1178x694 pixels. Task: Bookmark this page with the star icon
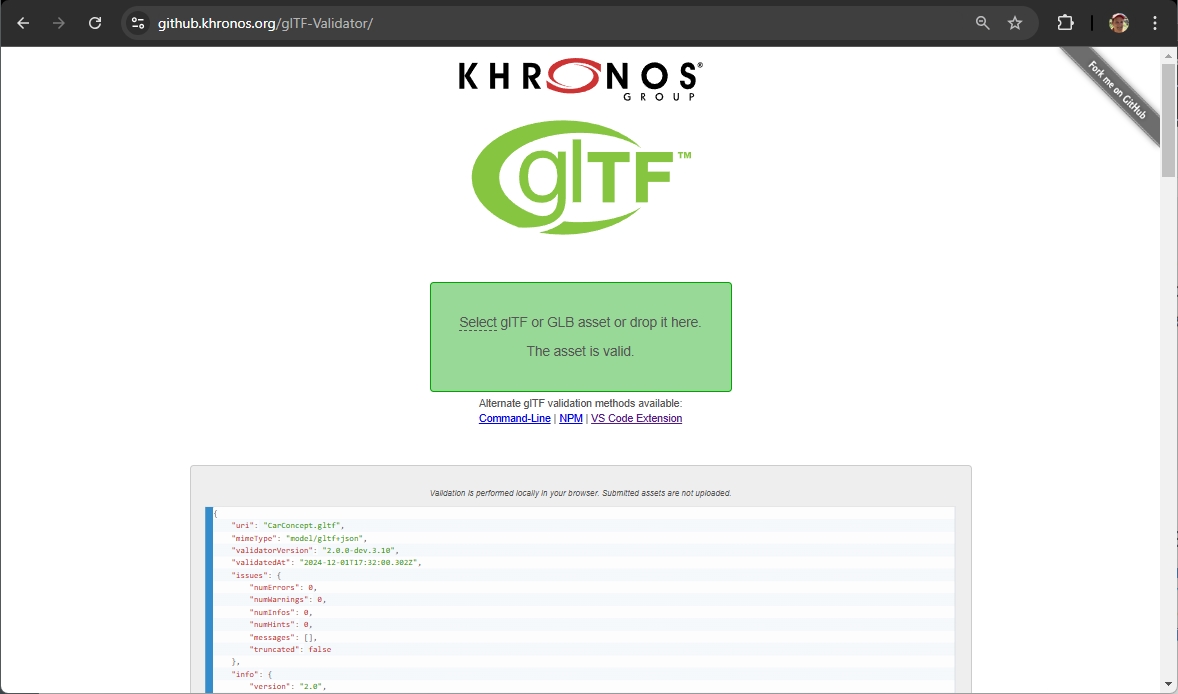click(1015, 23)
